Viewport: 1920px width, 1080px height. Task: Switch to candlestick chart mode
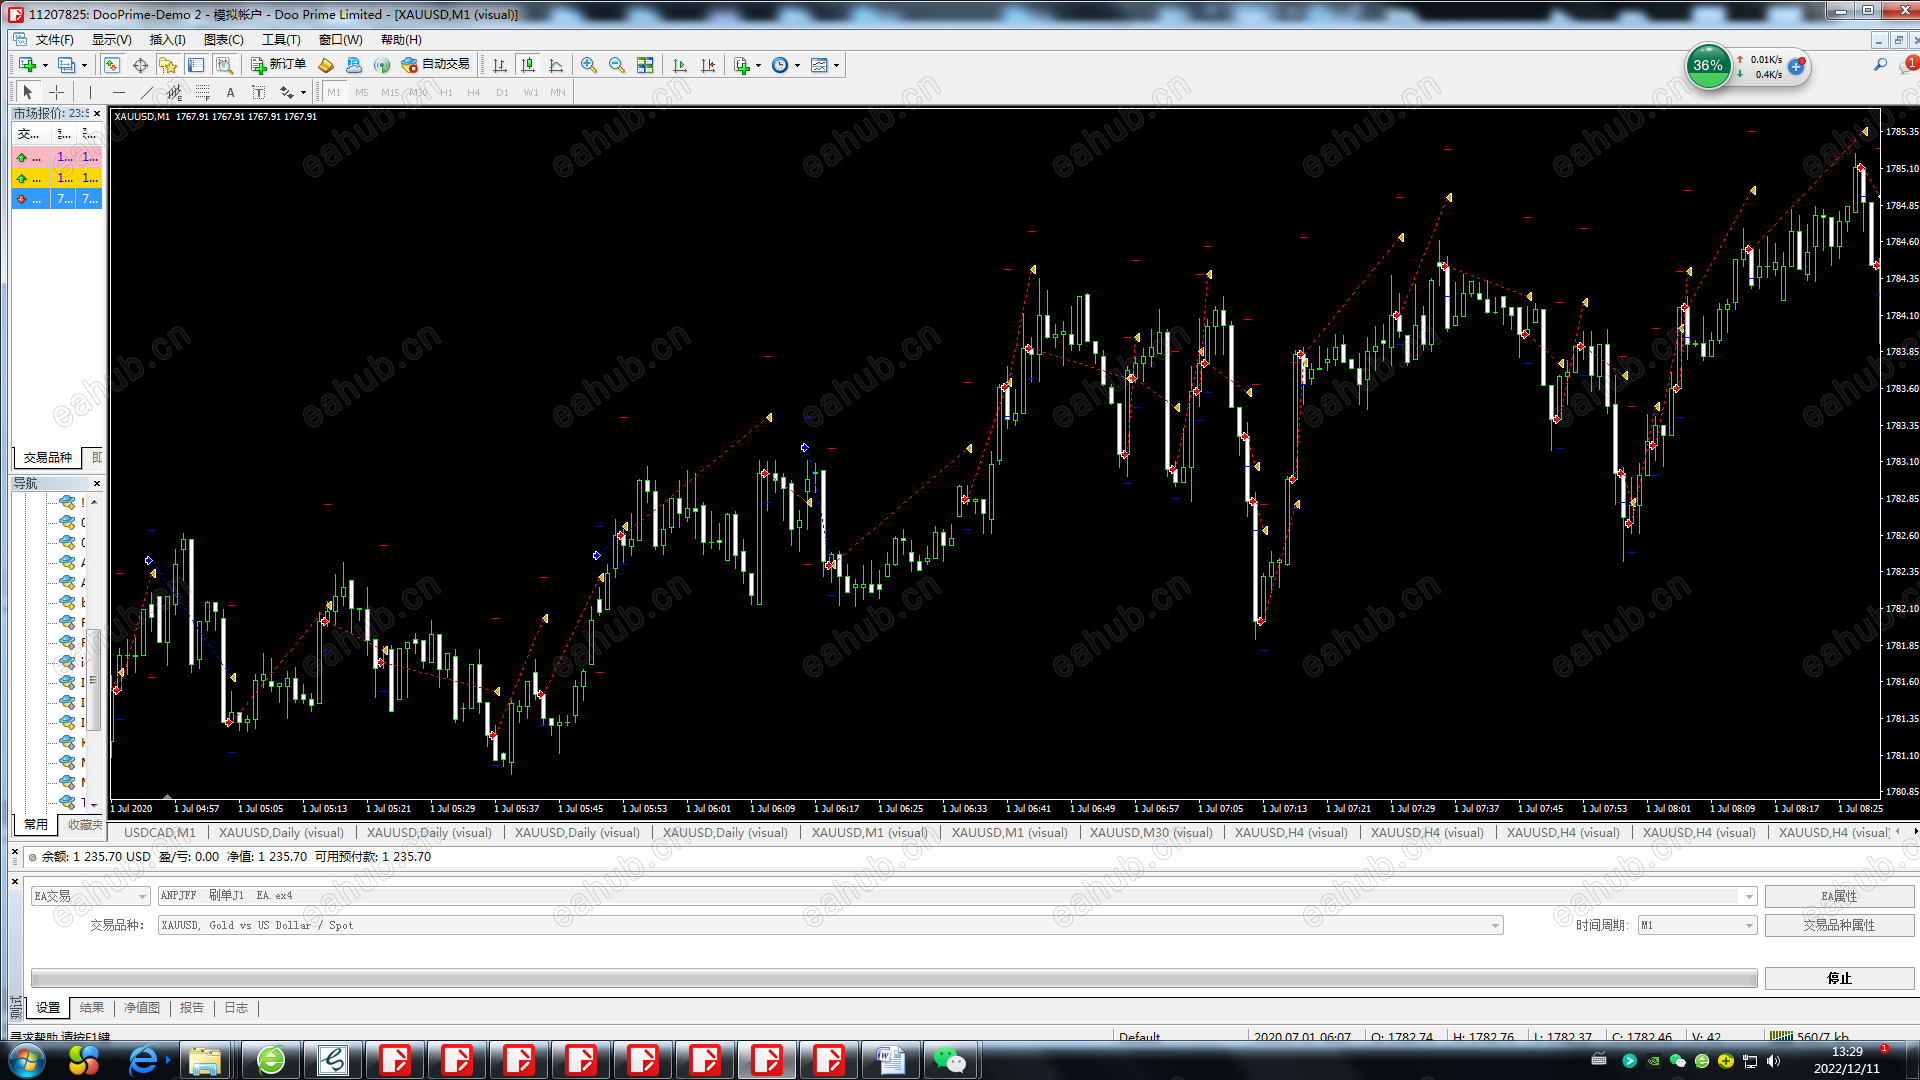pyautogui.click(x=528, y=65)
